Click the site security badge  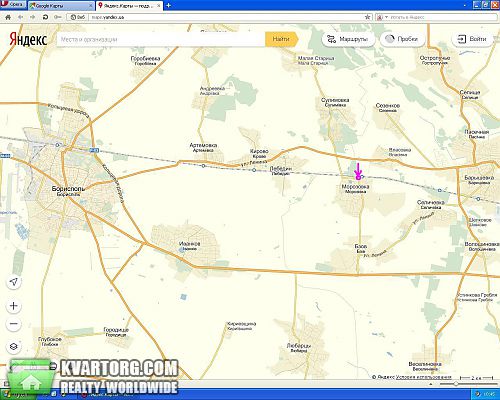pos(78,17)
